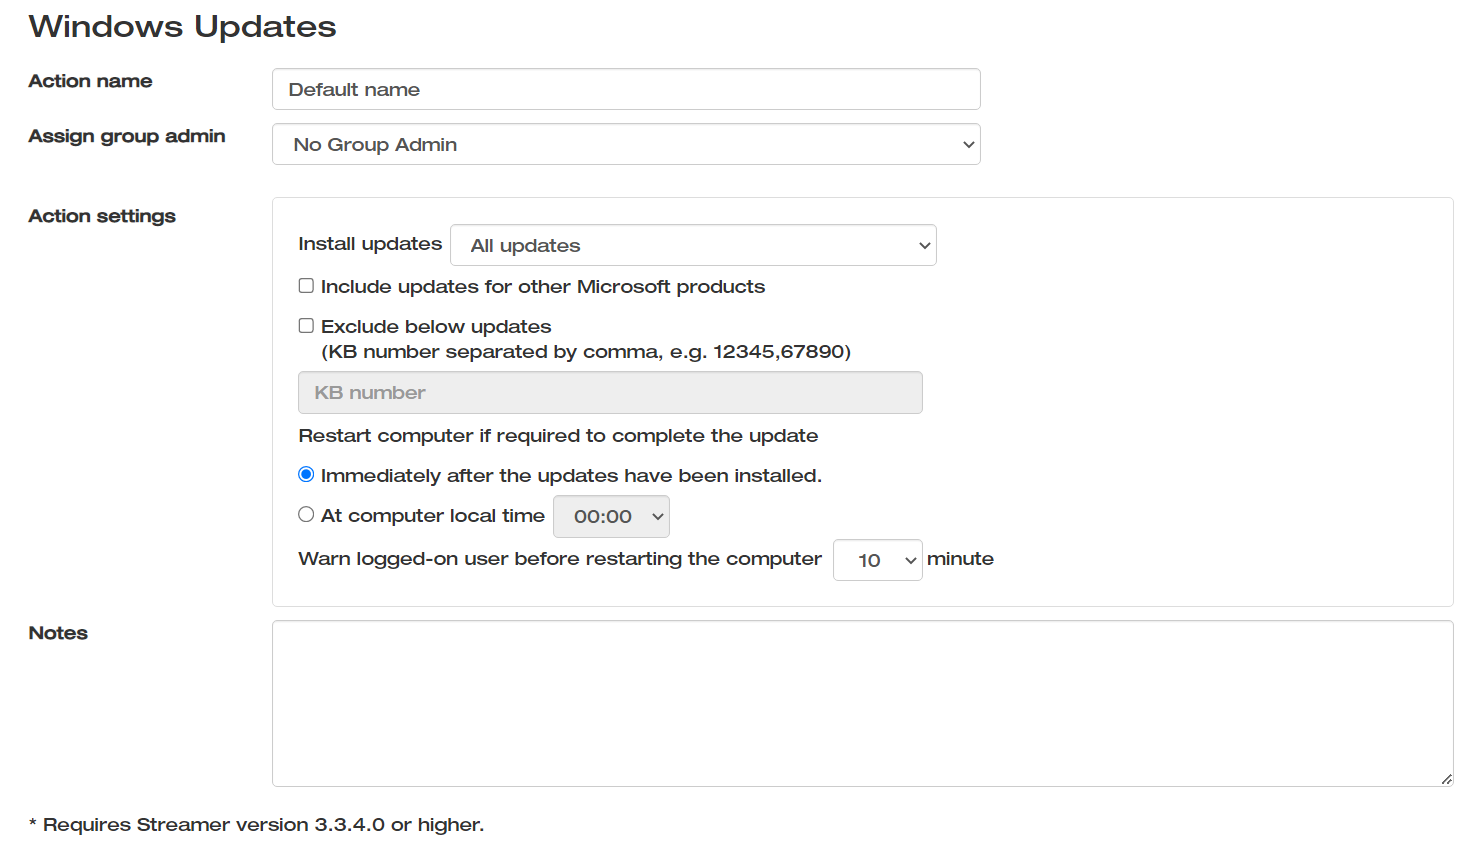Click the Assign group admin label
Screen dimensions: 1463x846
127,136
